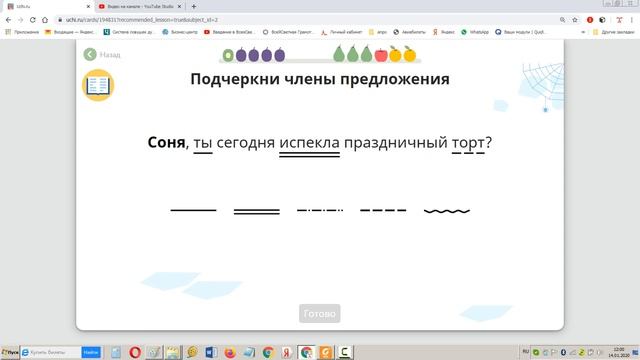Open the browser home page

point(45,20)
